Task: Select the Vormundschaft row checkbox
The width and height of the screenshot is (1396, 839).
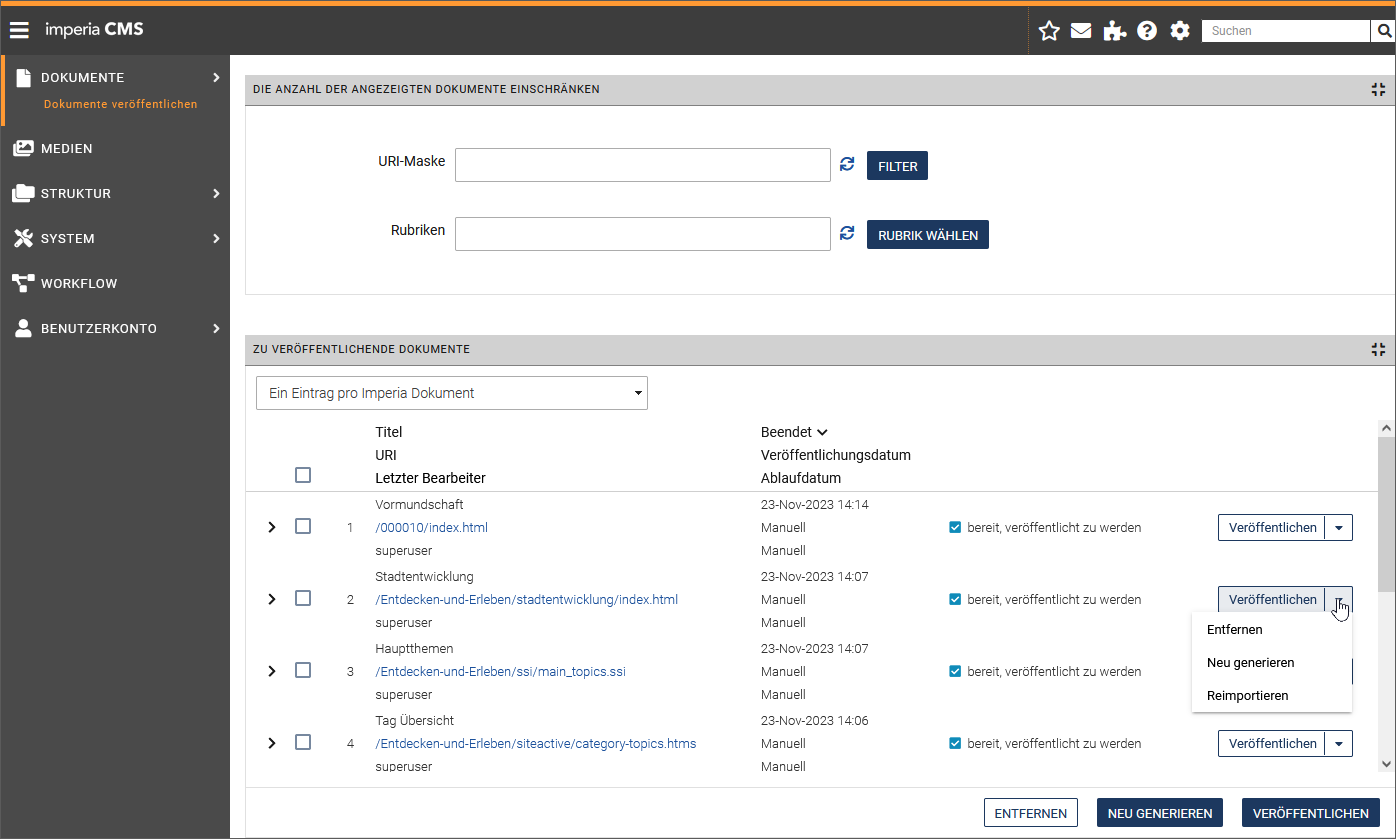Action: [x=303, y=526]
